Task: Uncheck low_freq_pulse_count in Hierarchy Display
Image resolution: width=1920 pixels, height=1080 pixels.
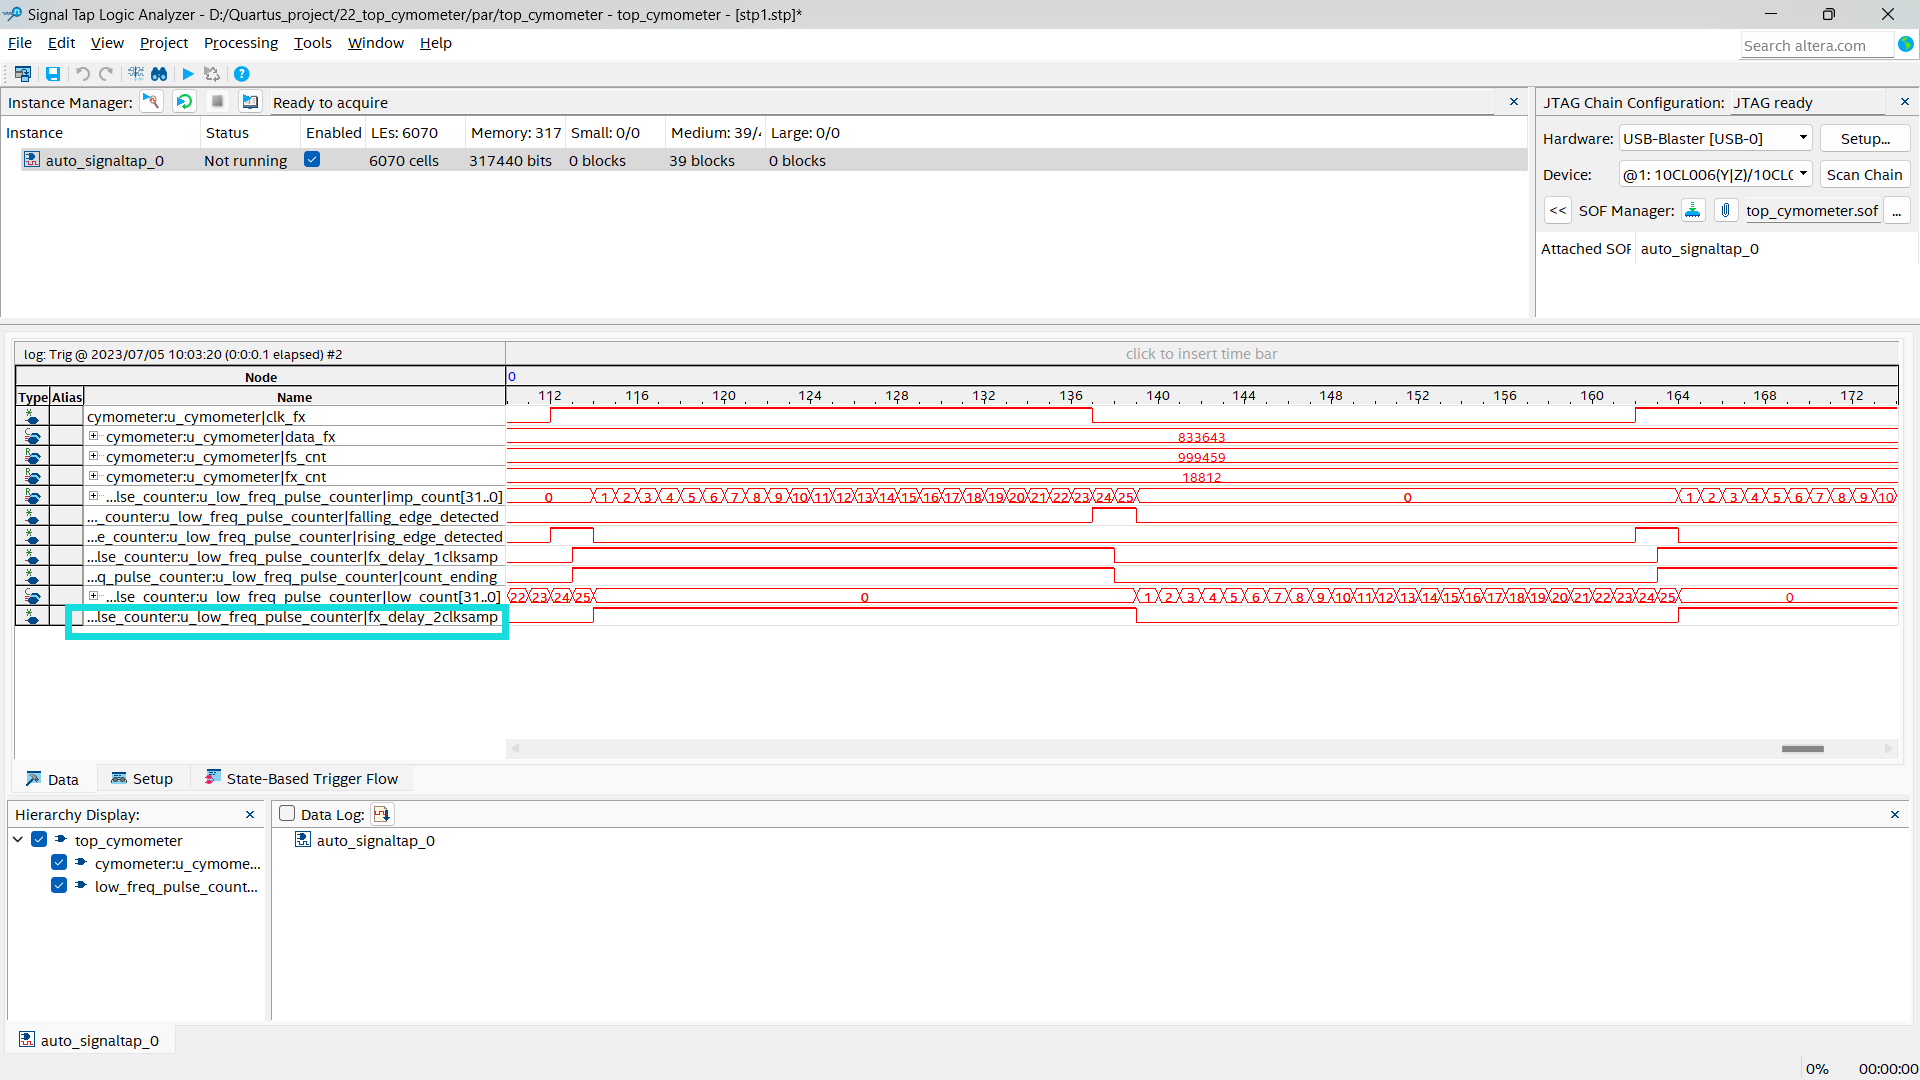Action: pos(59,886)
